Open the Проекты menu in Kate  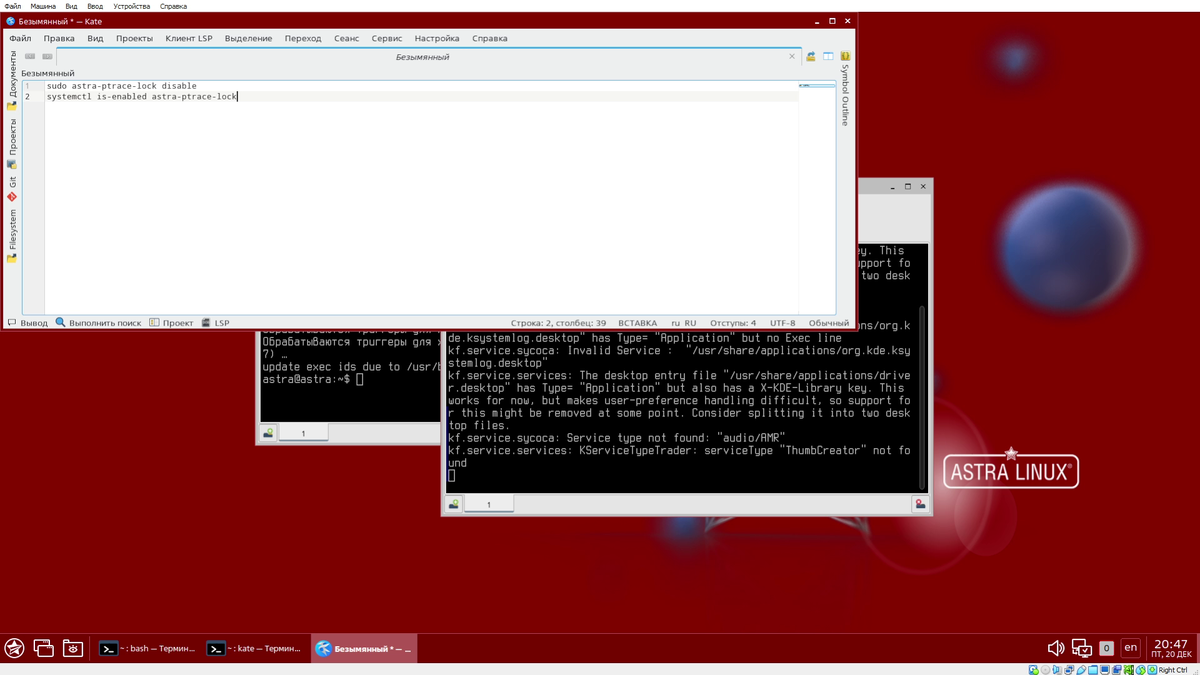click(134, 38)
